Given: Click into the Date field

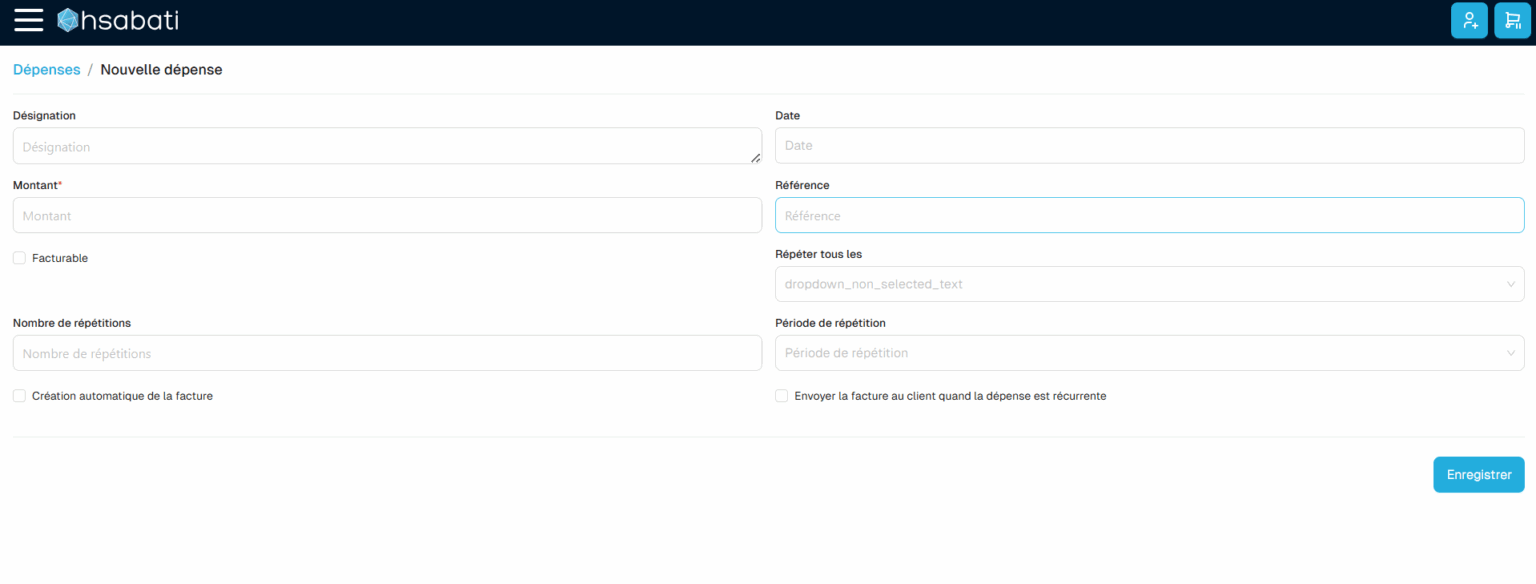Looking at the screenshot, I should coord(1149,146).
